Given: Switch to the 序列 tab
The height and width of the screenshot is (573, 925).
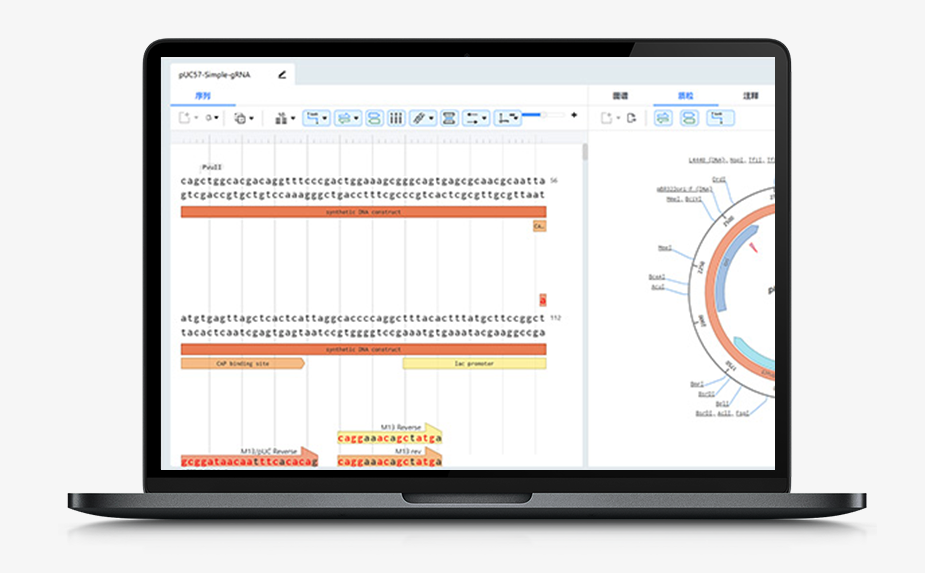Looking at the screenshot, I should [x=203, y=96].
